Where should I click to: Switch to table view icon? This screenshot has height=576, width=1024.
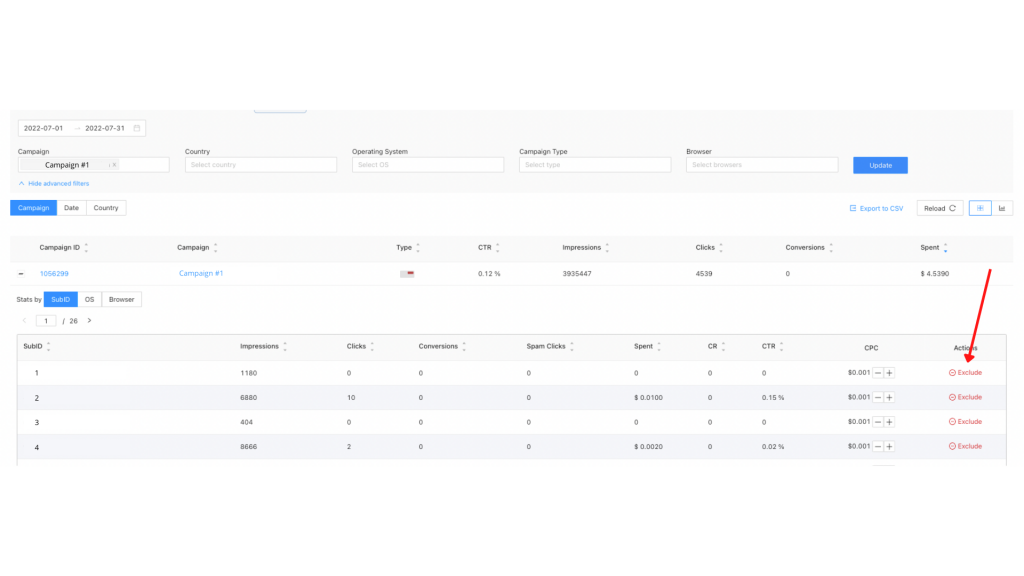979,208
